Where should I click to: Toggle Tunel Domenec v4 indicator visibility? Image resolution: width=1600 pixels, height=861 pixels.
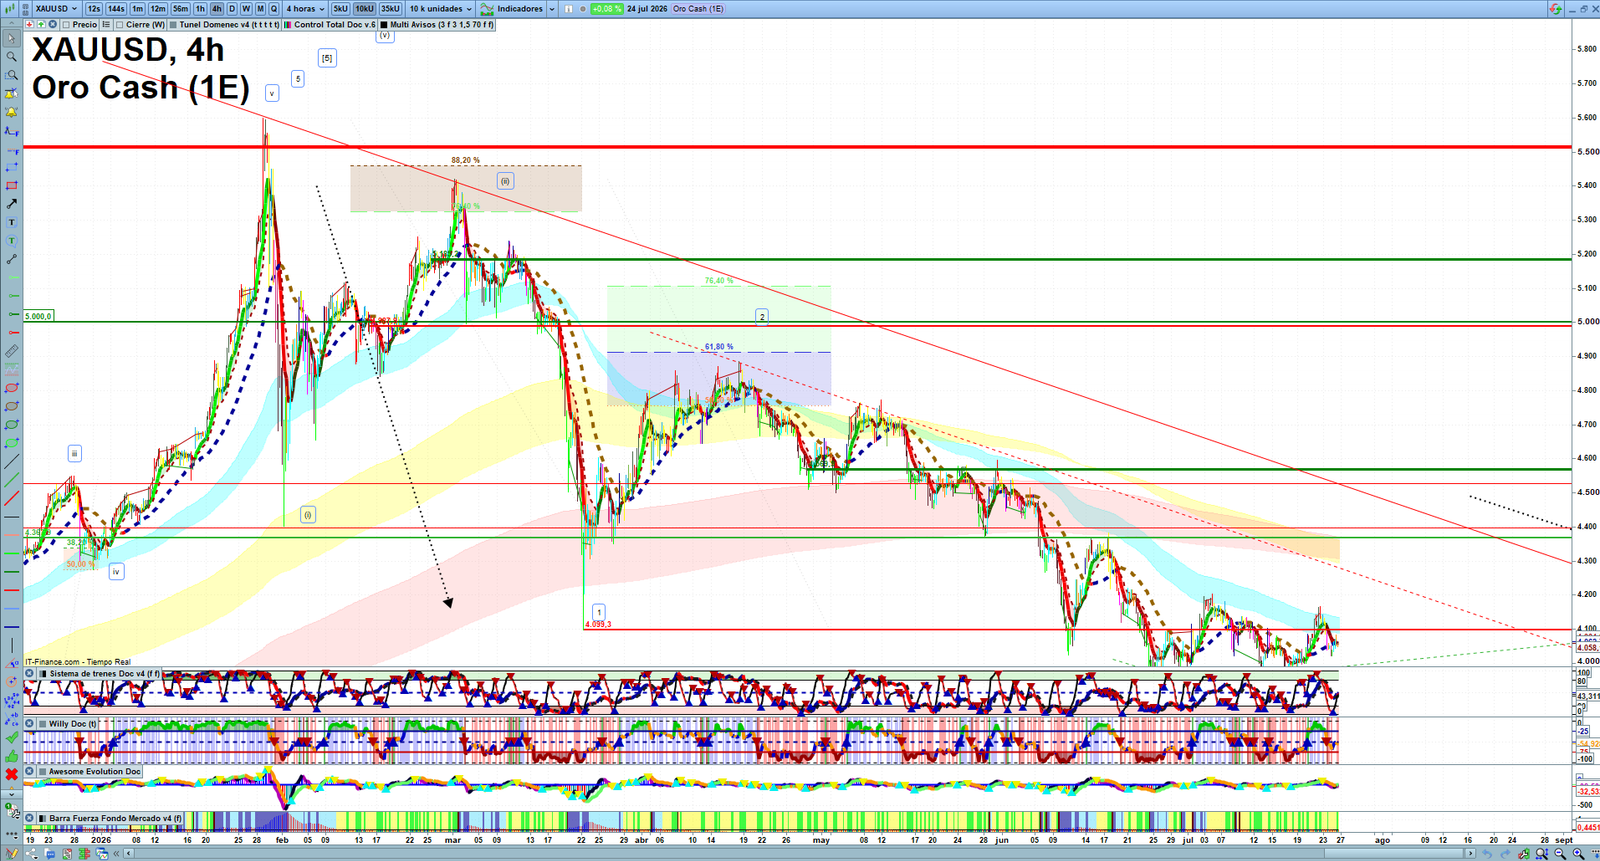click(x=173, y=24)
